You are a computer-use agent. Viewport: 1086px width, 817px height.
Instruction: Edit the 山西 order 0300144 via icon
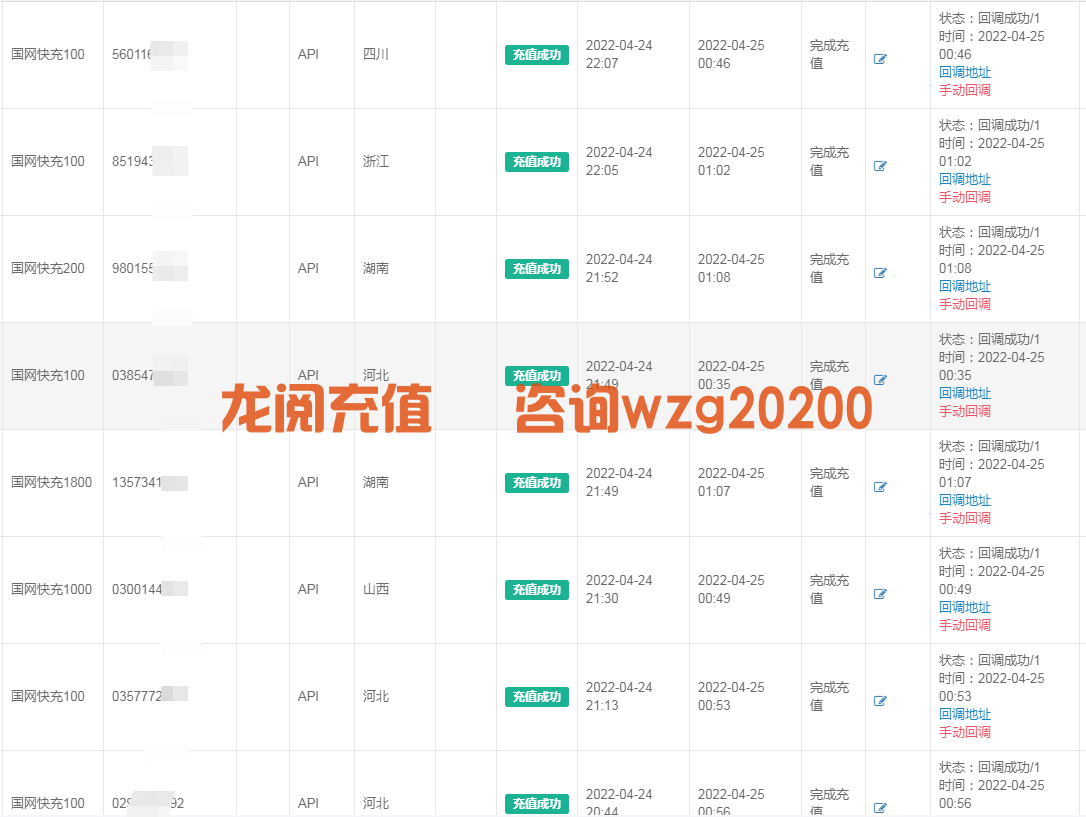tap(880, 594)
